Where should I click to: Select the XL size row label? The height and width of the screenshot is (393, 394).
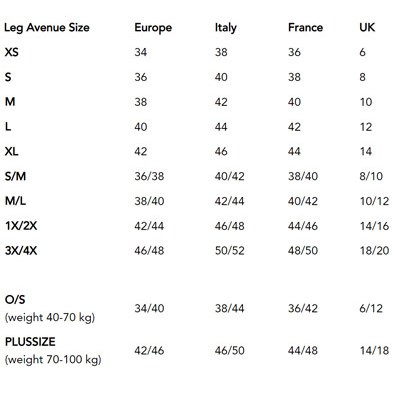click(x=11, y=151)
